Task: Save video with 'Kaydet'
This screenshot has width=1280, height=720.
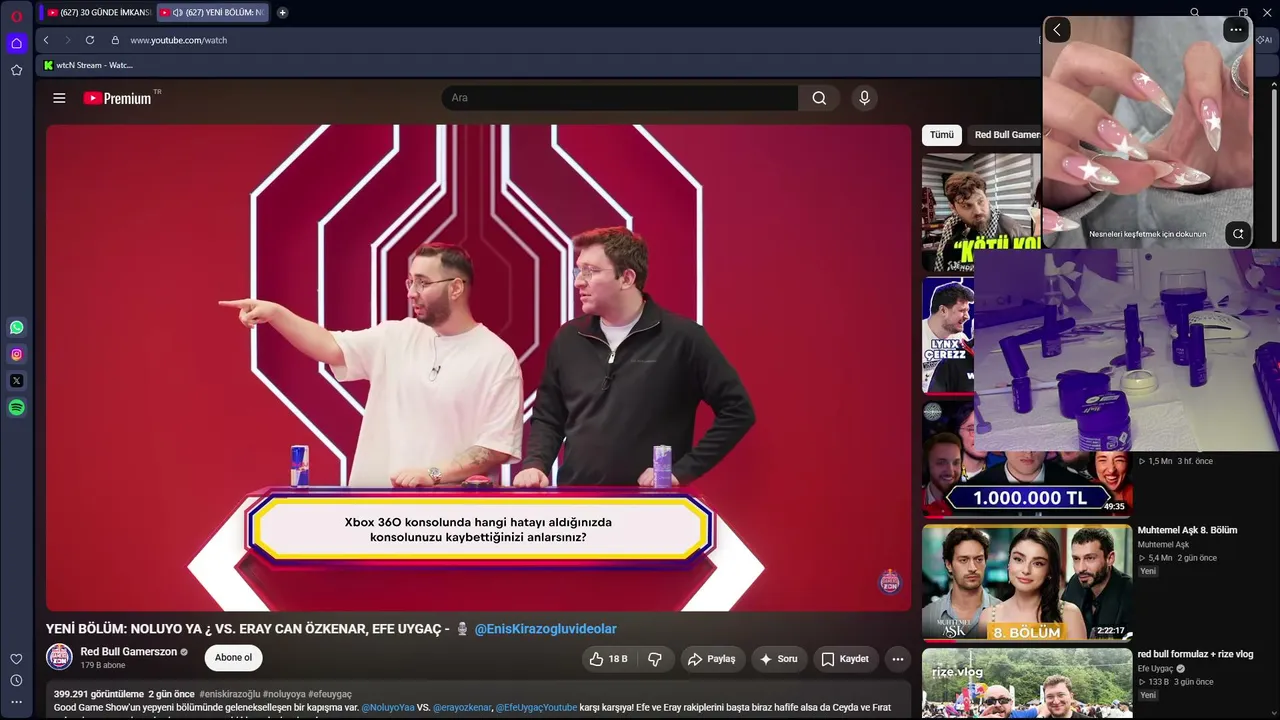Action: click(845, 659)
